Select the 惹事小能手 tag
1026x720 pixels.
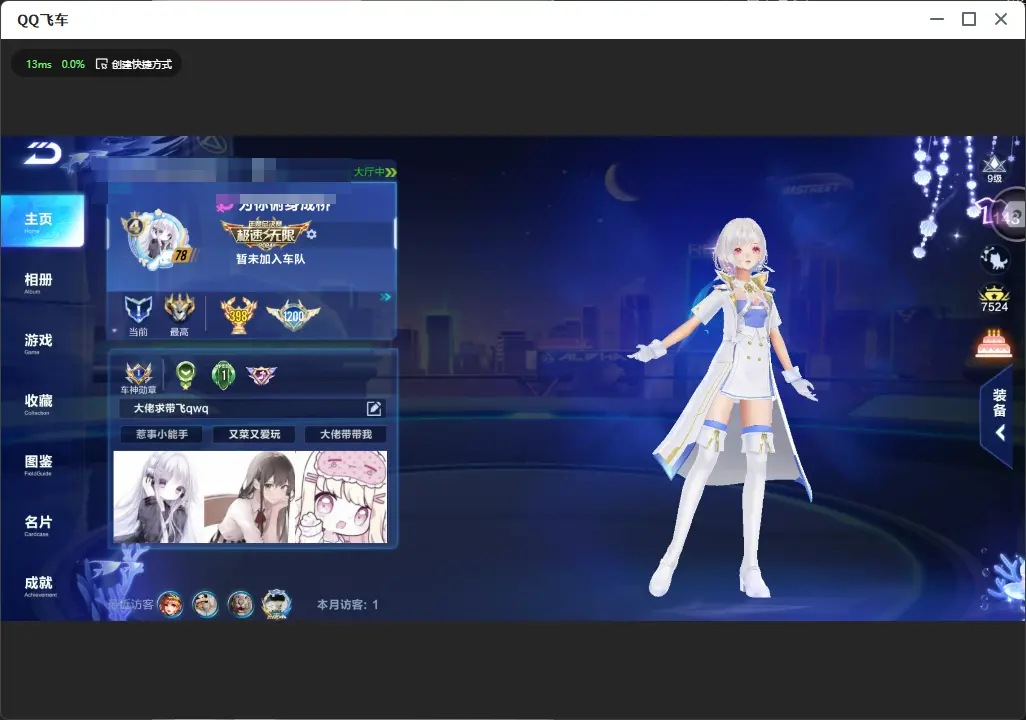pos(162,434)
